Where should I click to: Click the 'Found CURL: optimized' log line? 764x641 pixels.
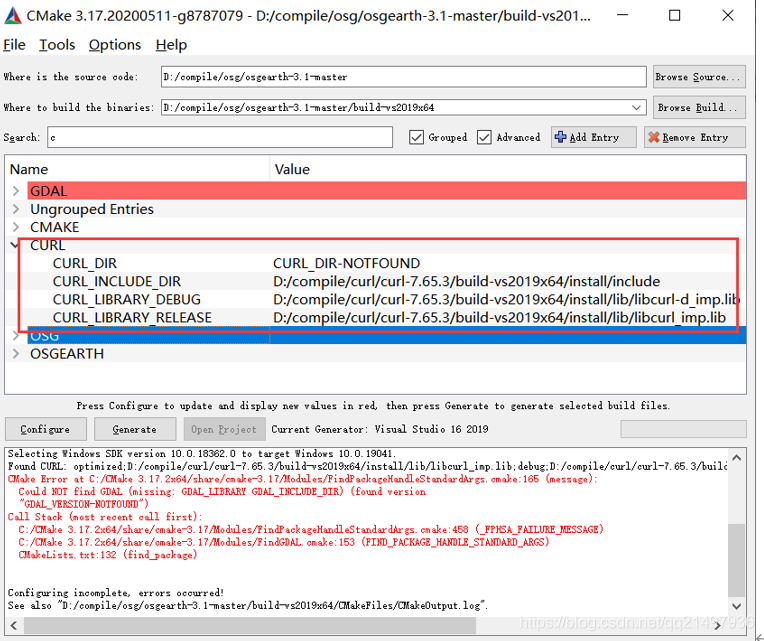tap(367, 467)
